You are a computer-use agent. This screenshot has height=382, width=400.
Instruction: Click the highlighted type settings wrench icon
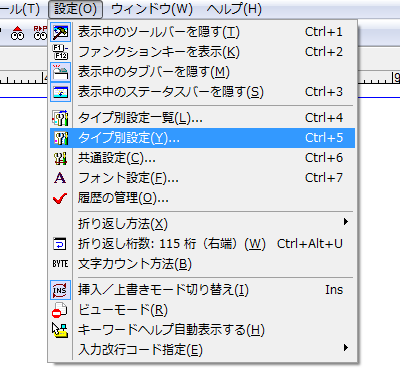[x=60, y=138]
